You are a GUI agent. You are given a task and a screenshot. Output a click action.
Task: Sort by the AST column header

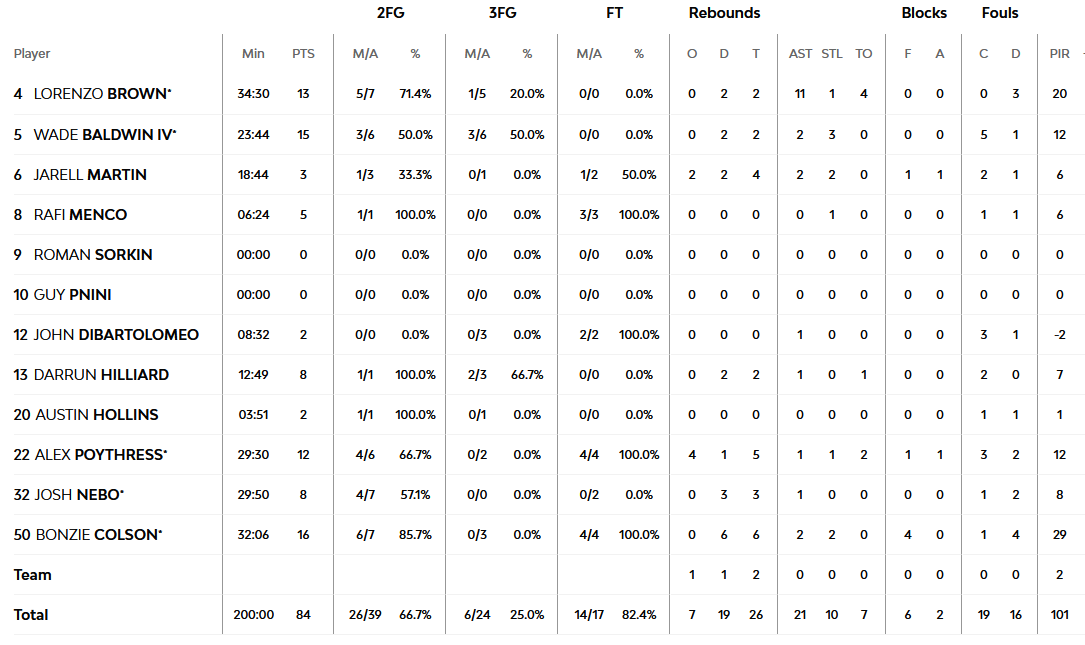(x=800, y=54)
